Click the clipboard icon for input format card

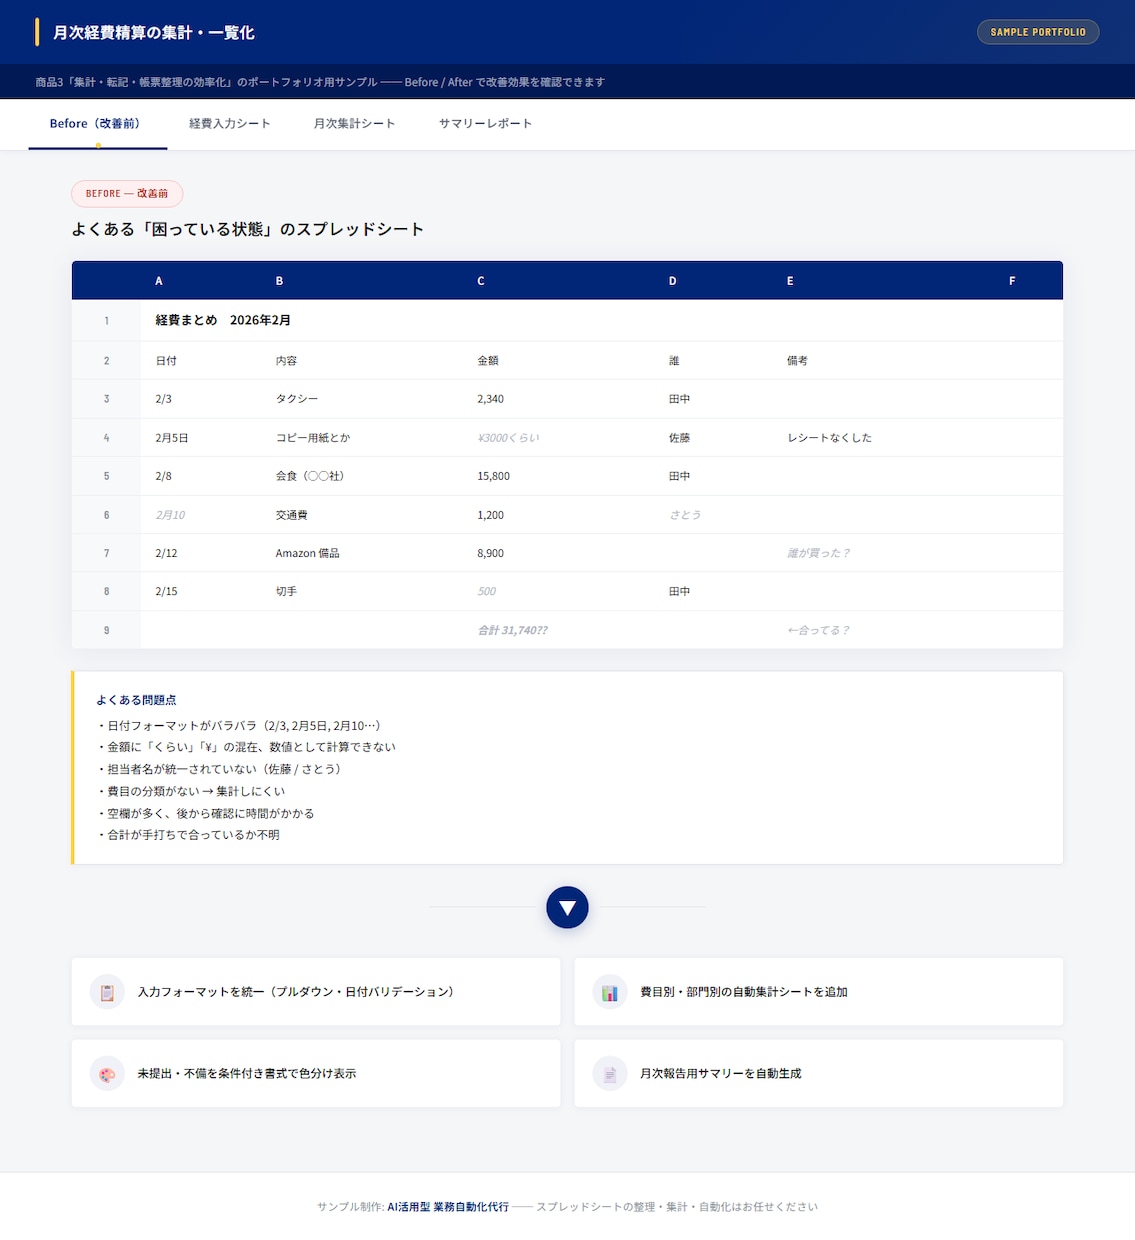click(107, 992)
